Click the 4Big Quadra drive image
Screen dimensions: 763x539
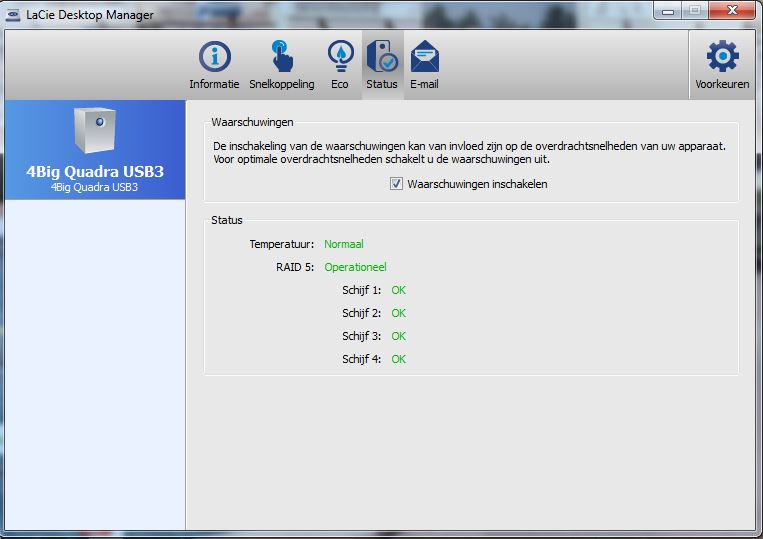95,130
